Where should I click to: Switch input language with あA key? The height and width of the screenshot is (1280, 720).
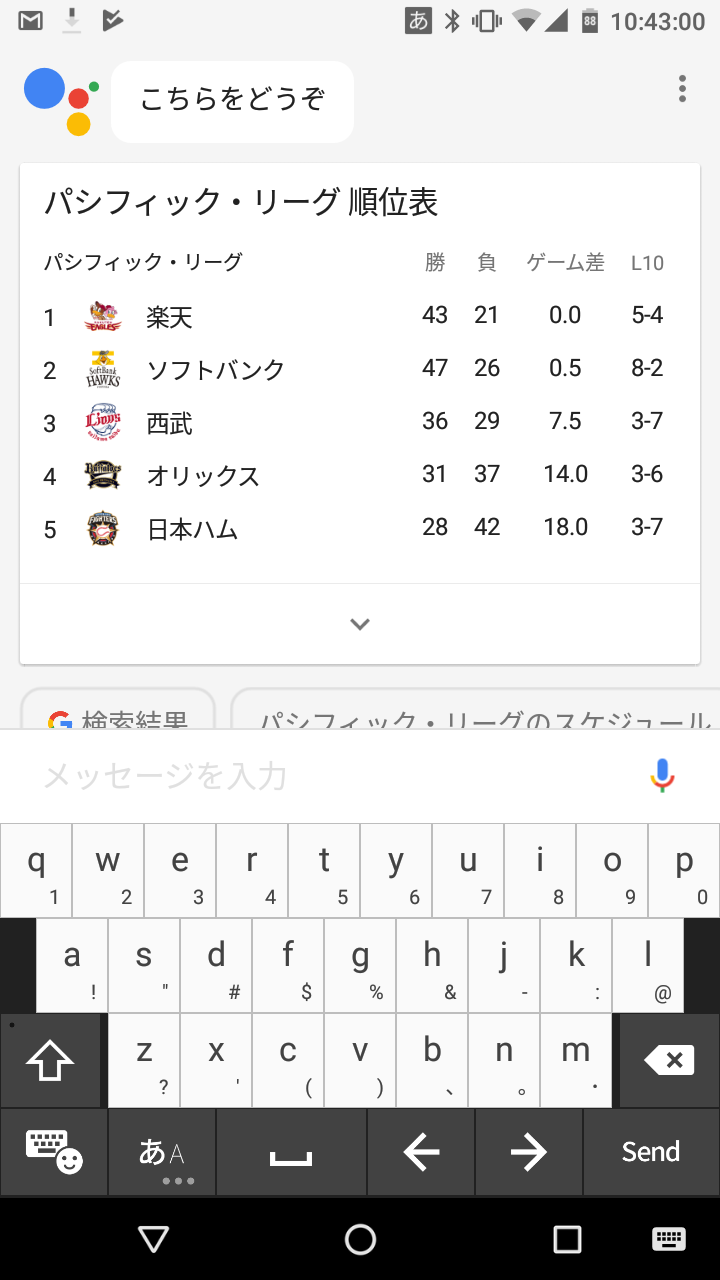(162, 1152)
